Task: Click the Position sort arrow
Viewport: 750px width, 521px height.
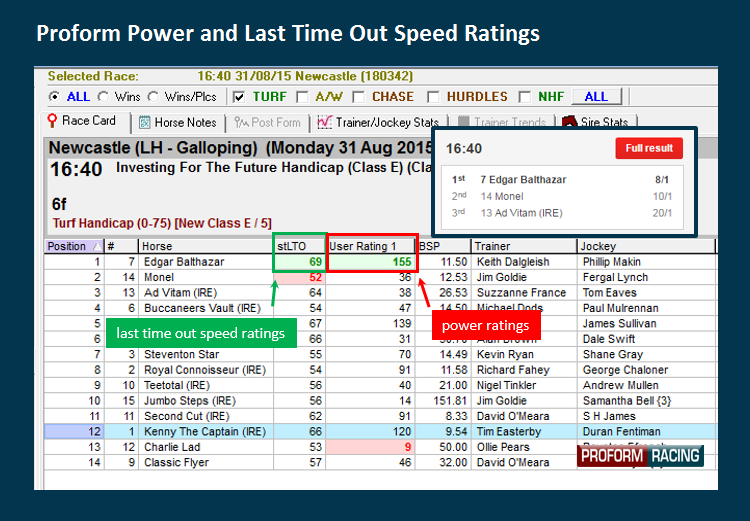Action: coord(97,246)
